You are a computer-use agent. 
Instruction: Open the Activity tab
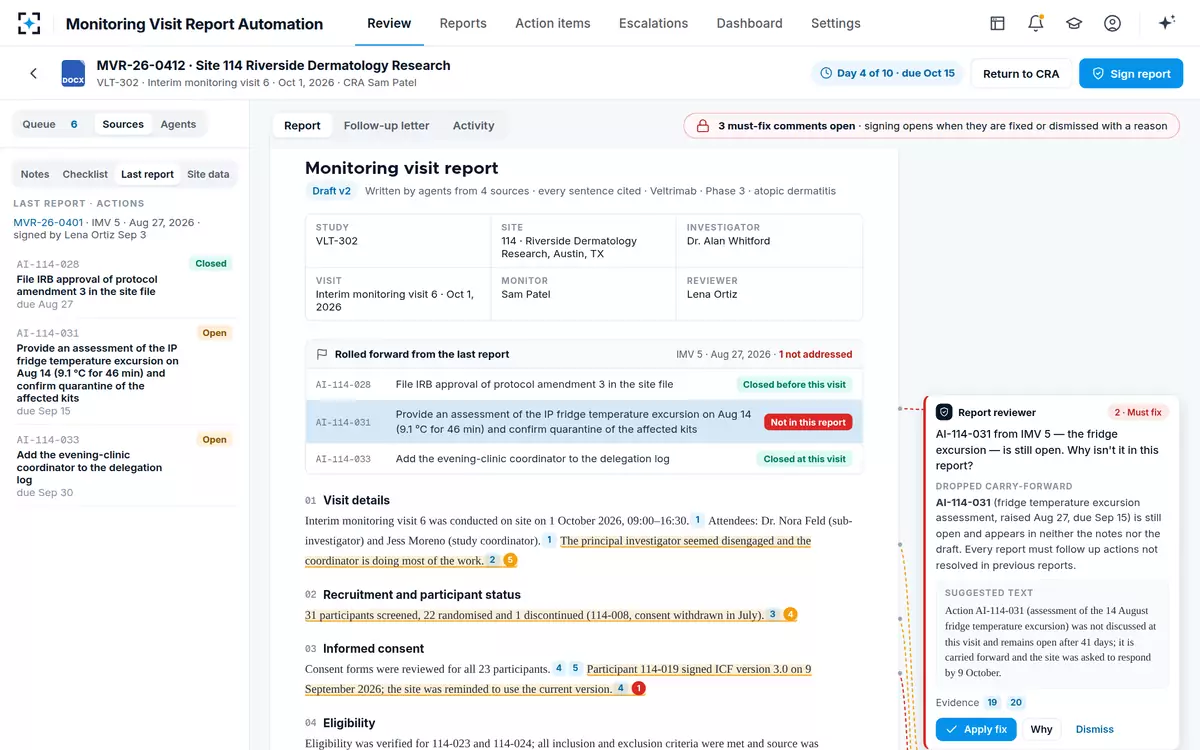point(473,125)
